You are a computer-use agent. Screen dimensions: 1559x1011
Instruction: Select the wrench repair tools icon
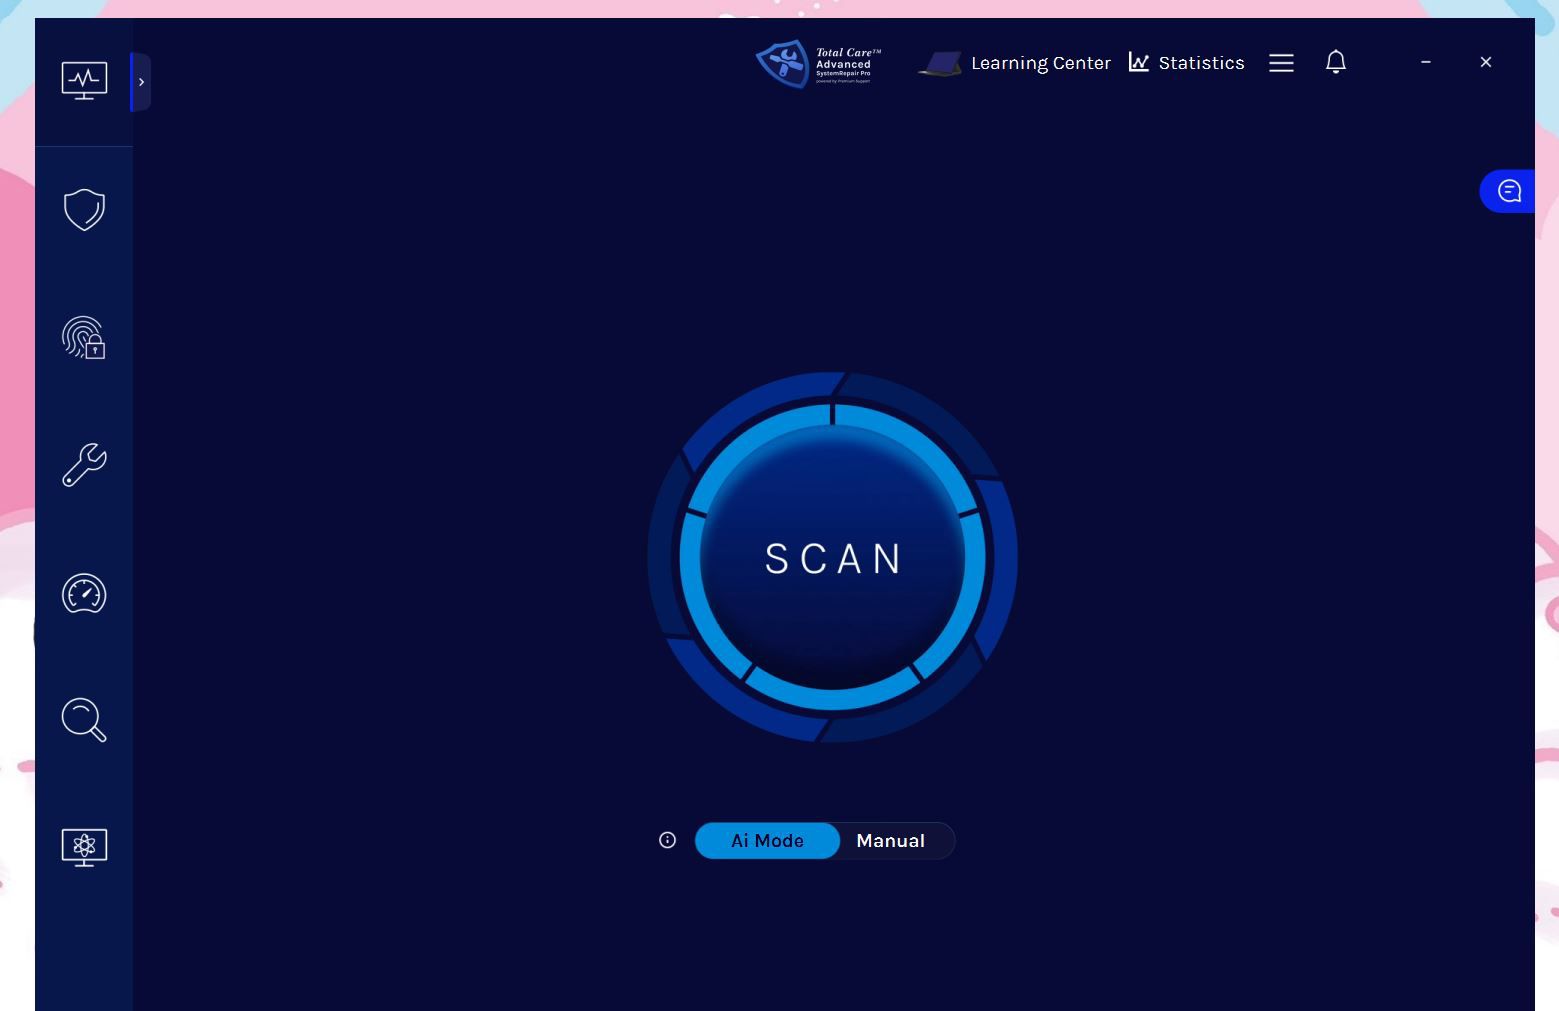(84, 465)
